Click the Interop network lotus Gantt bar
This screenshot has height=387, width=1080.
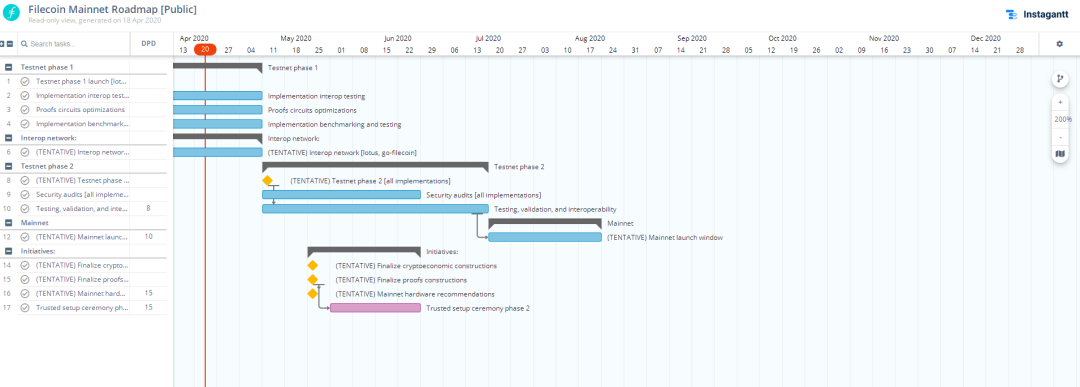tap(218, 152)
